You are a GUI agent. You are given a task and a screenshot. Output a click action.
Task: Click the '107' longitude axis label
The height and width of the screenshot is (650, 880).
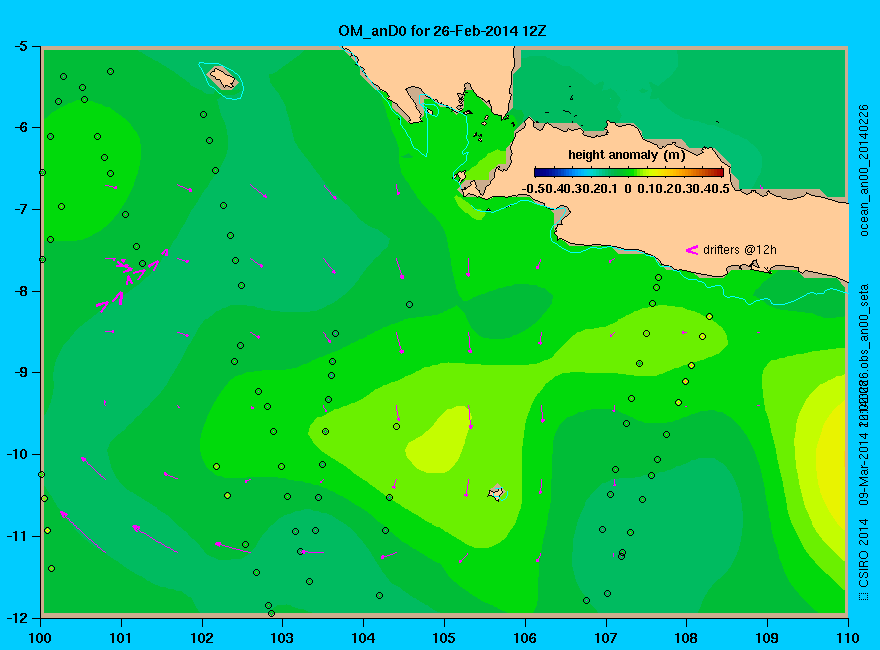pos(606,638)
